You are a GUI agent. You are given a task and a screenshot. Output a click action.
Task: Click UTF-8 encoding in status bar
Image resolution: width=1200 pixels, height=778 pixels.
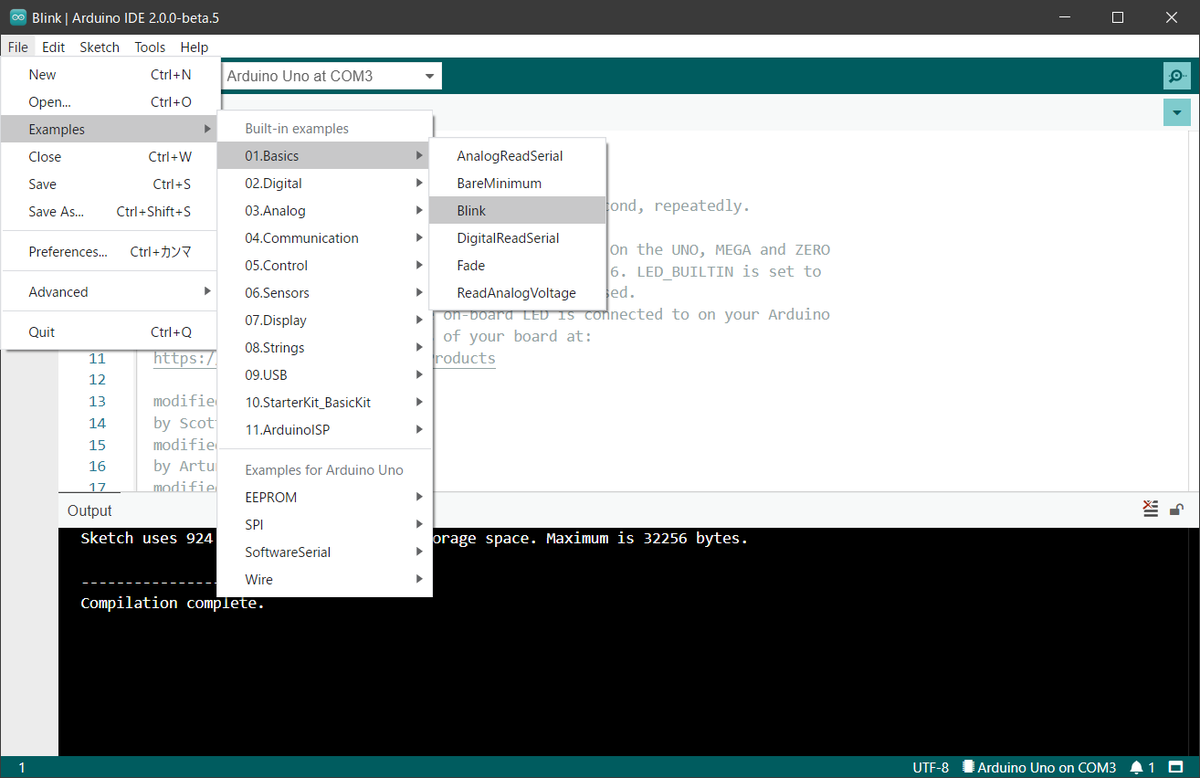930,767
